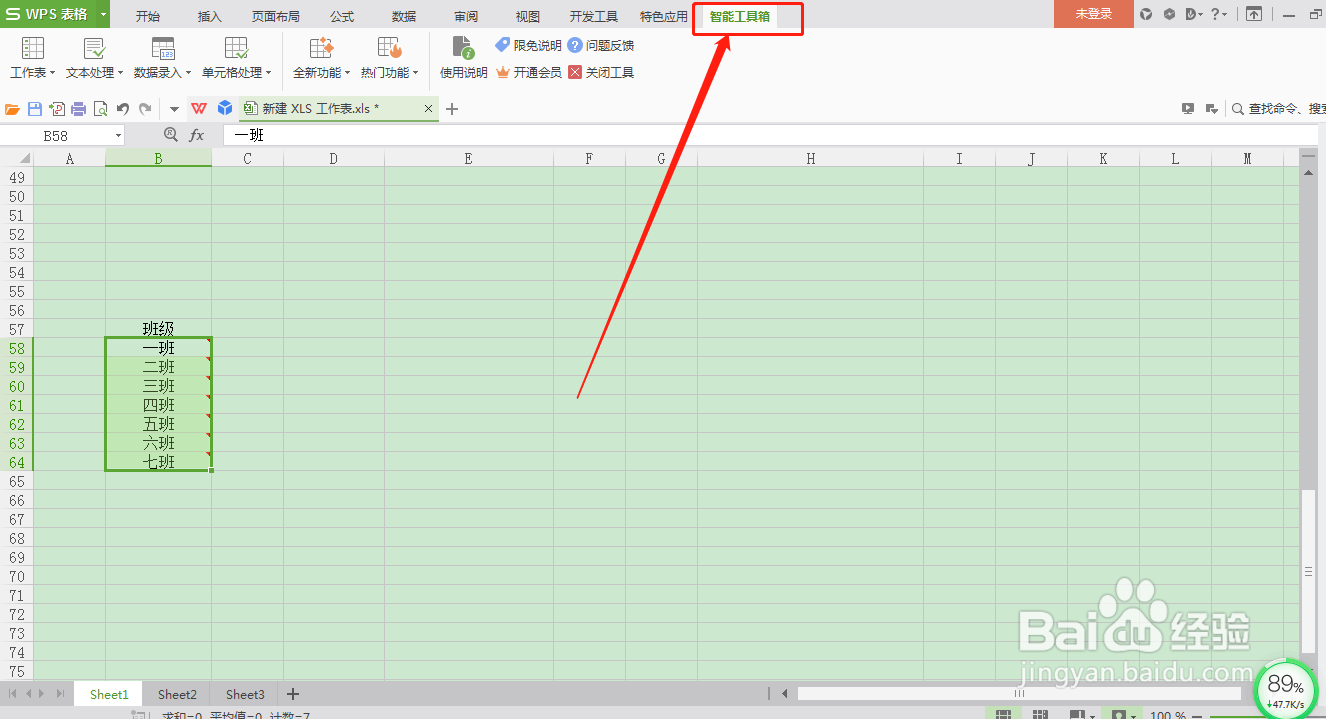1326x719 pixels.
Task: Switch to the 页面布局 tab
Action: click(x=275, y=16)
